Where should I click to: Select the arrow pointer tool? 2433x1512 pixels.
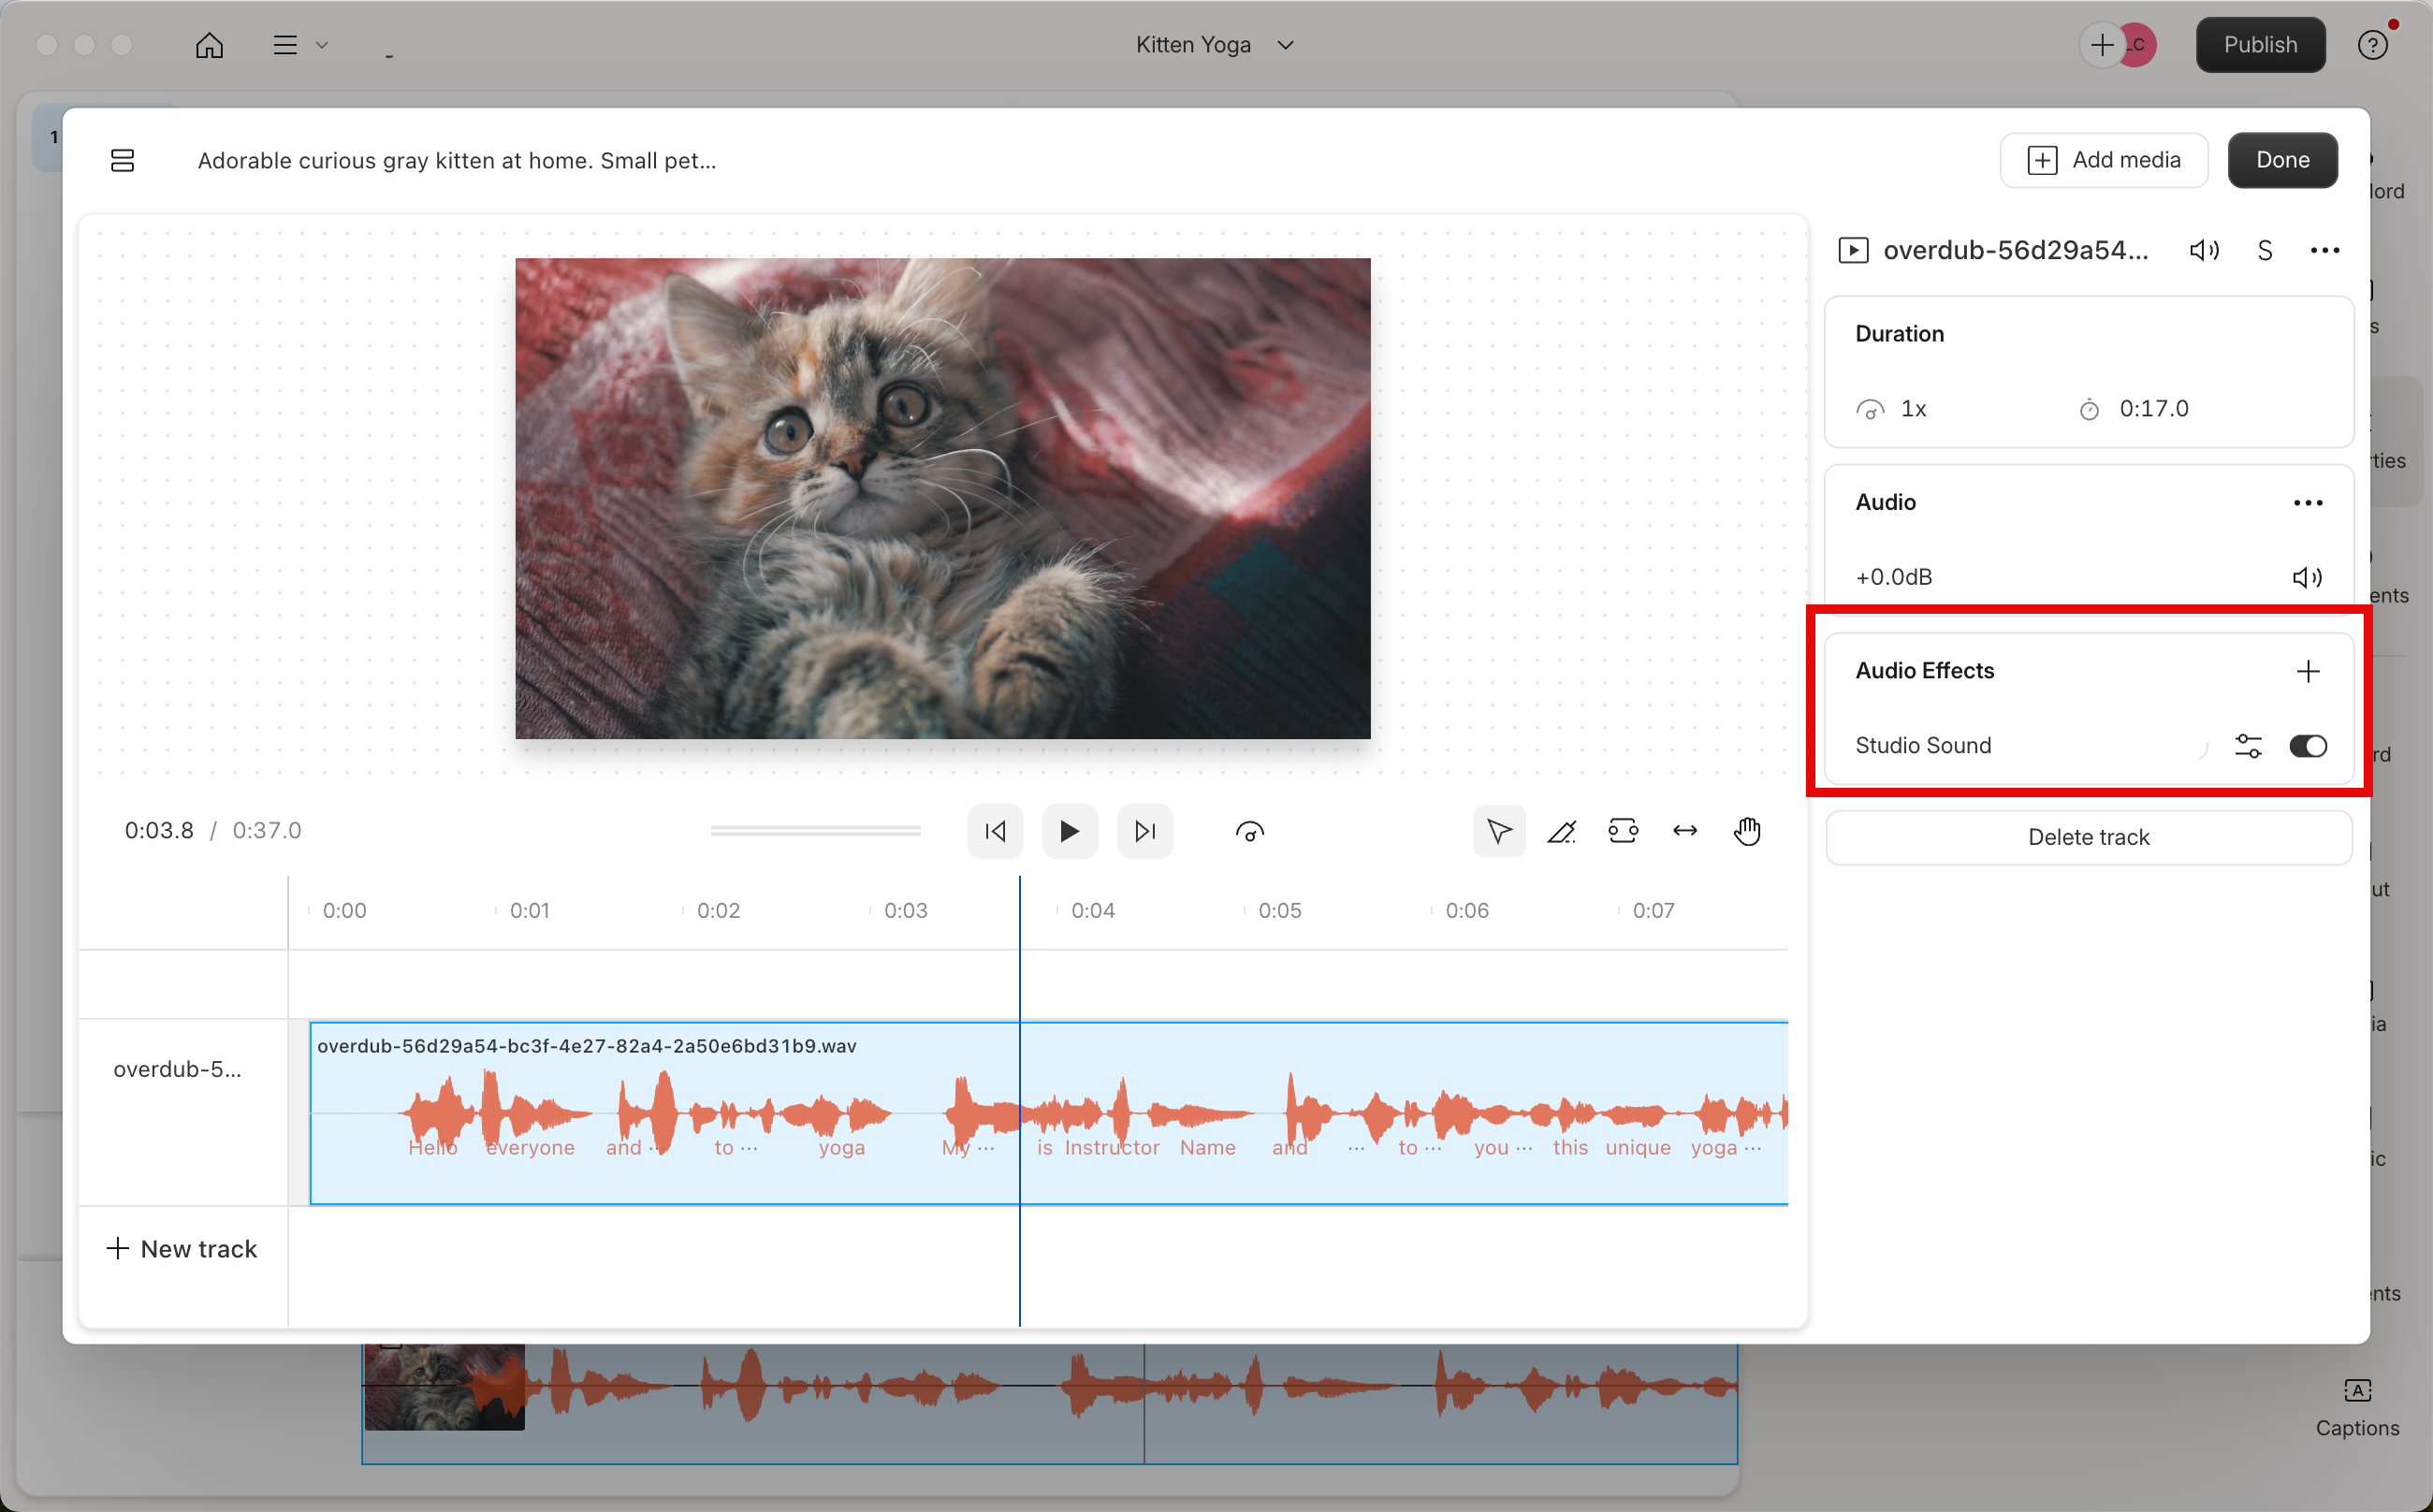[x=1499, y=831]
